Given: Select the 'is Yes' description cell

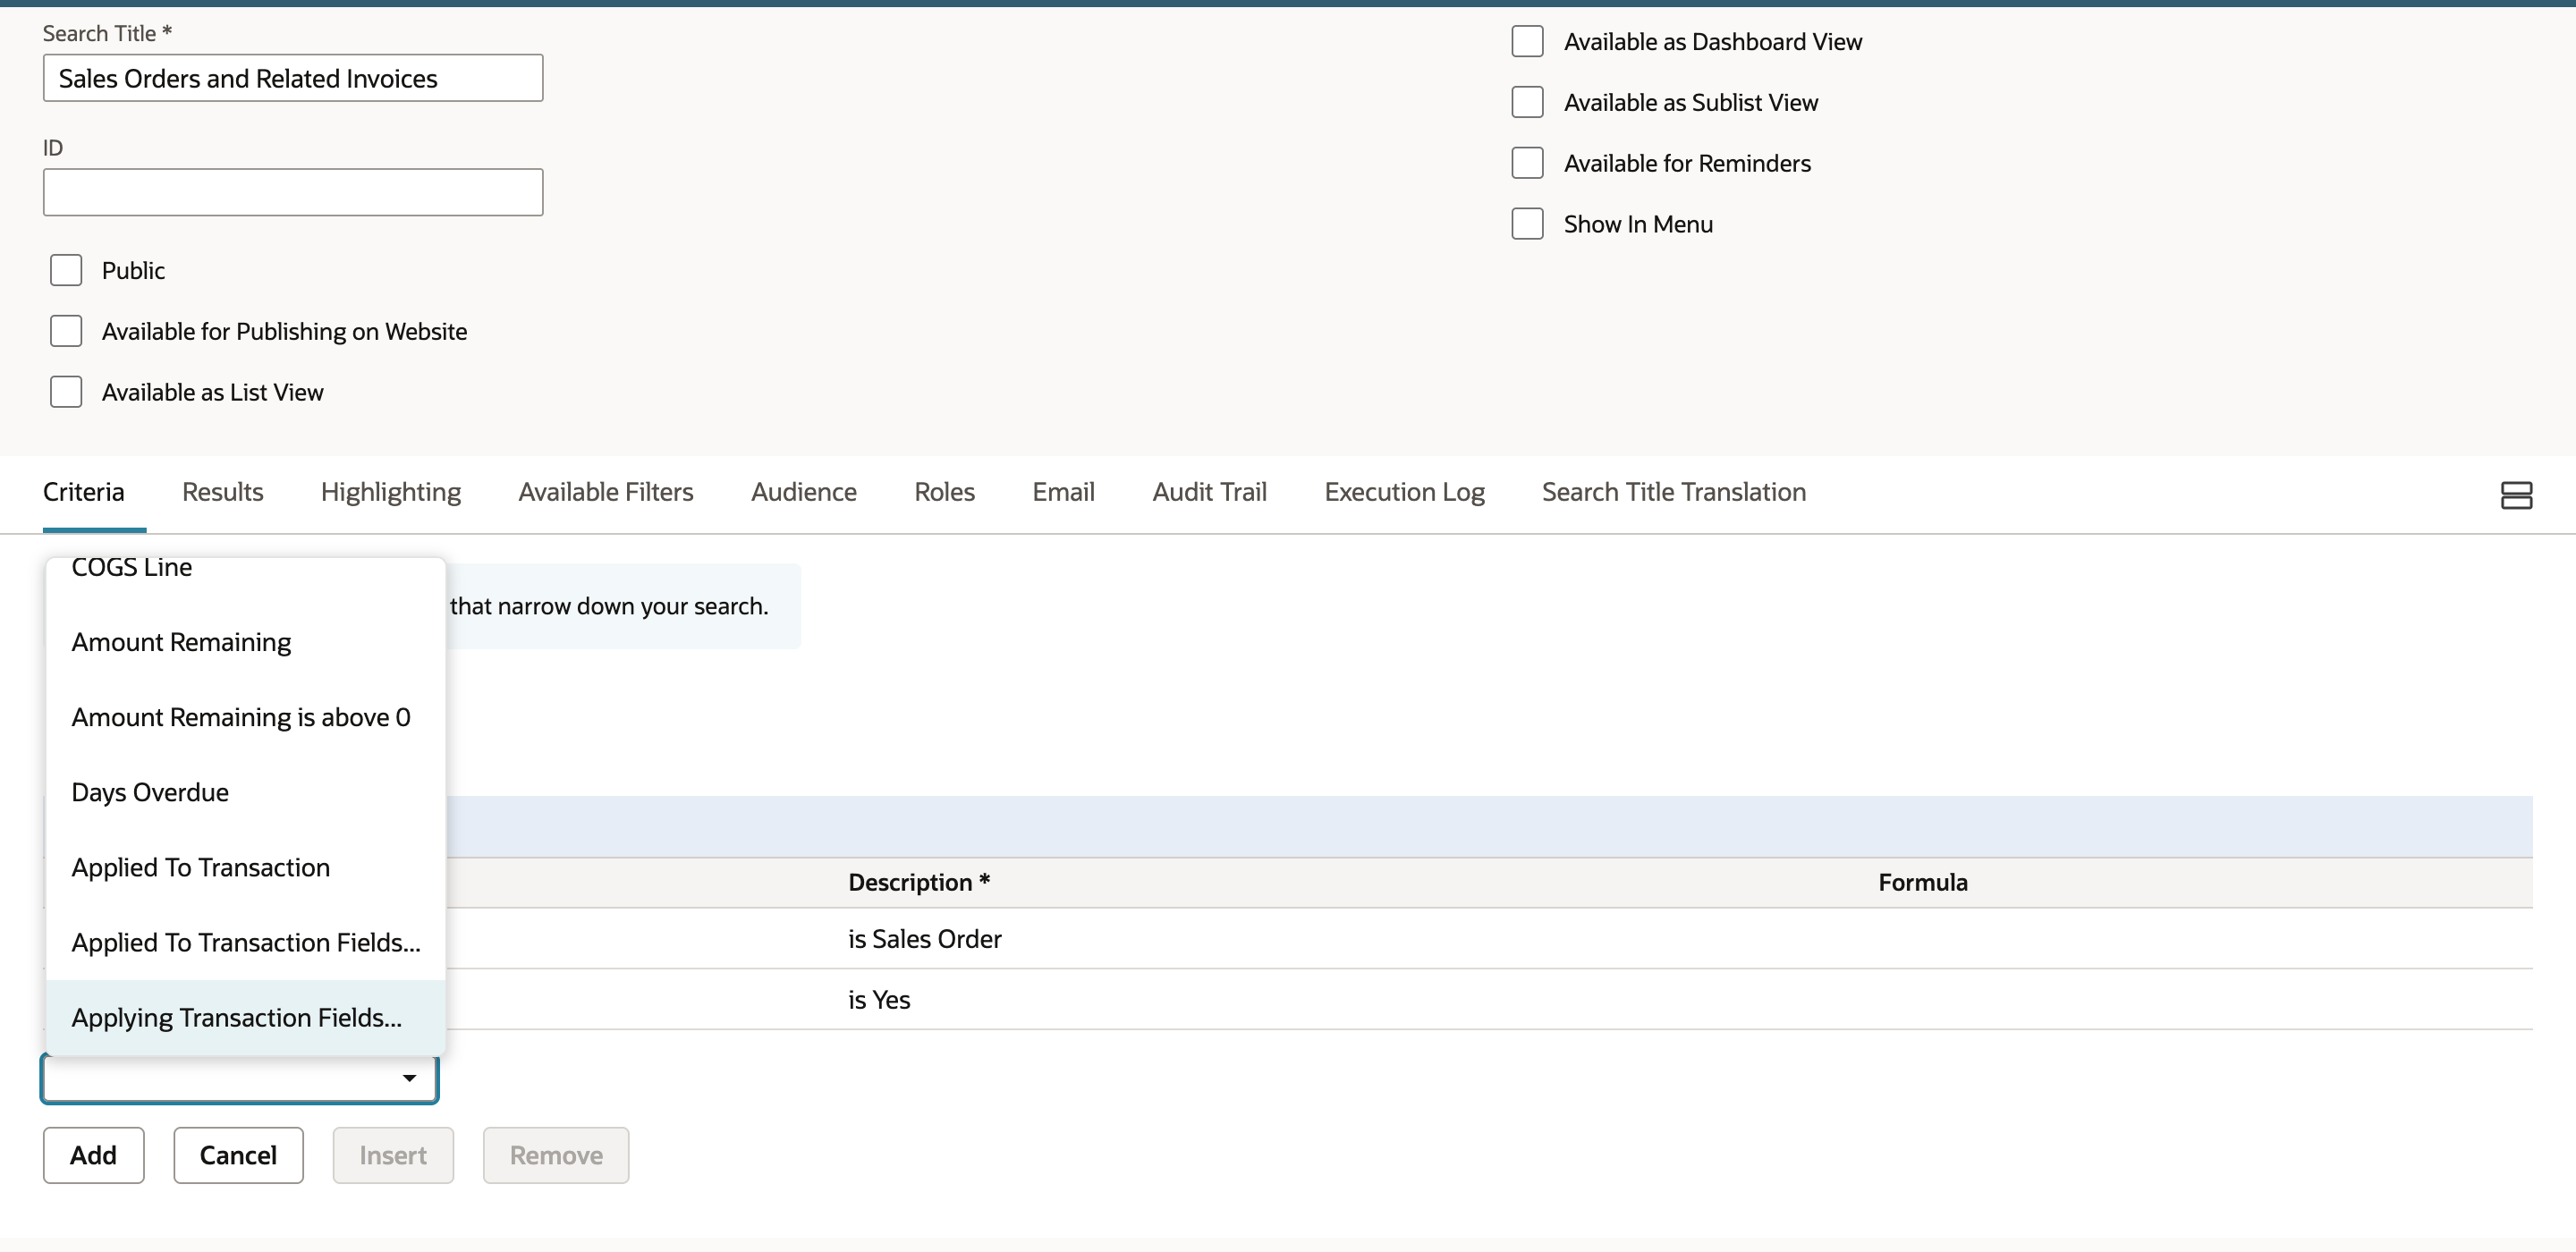Looking at the screenshot, I should [x=879, y=1000].
